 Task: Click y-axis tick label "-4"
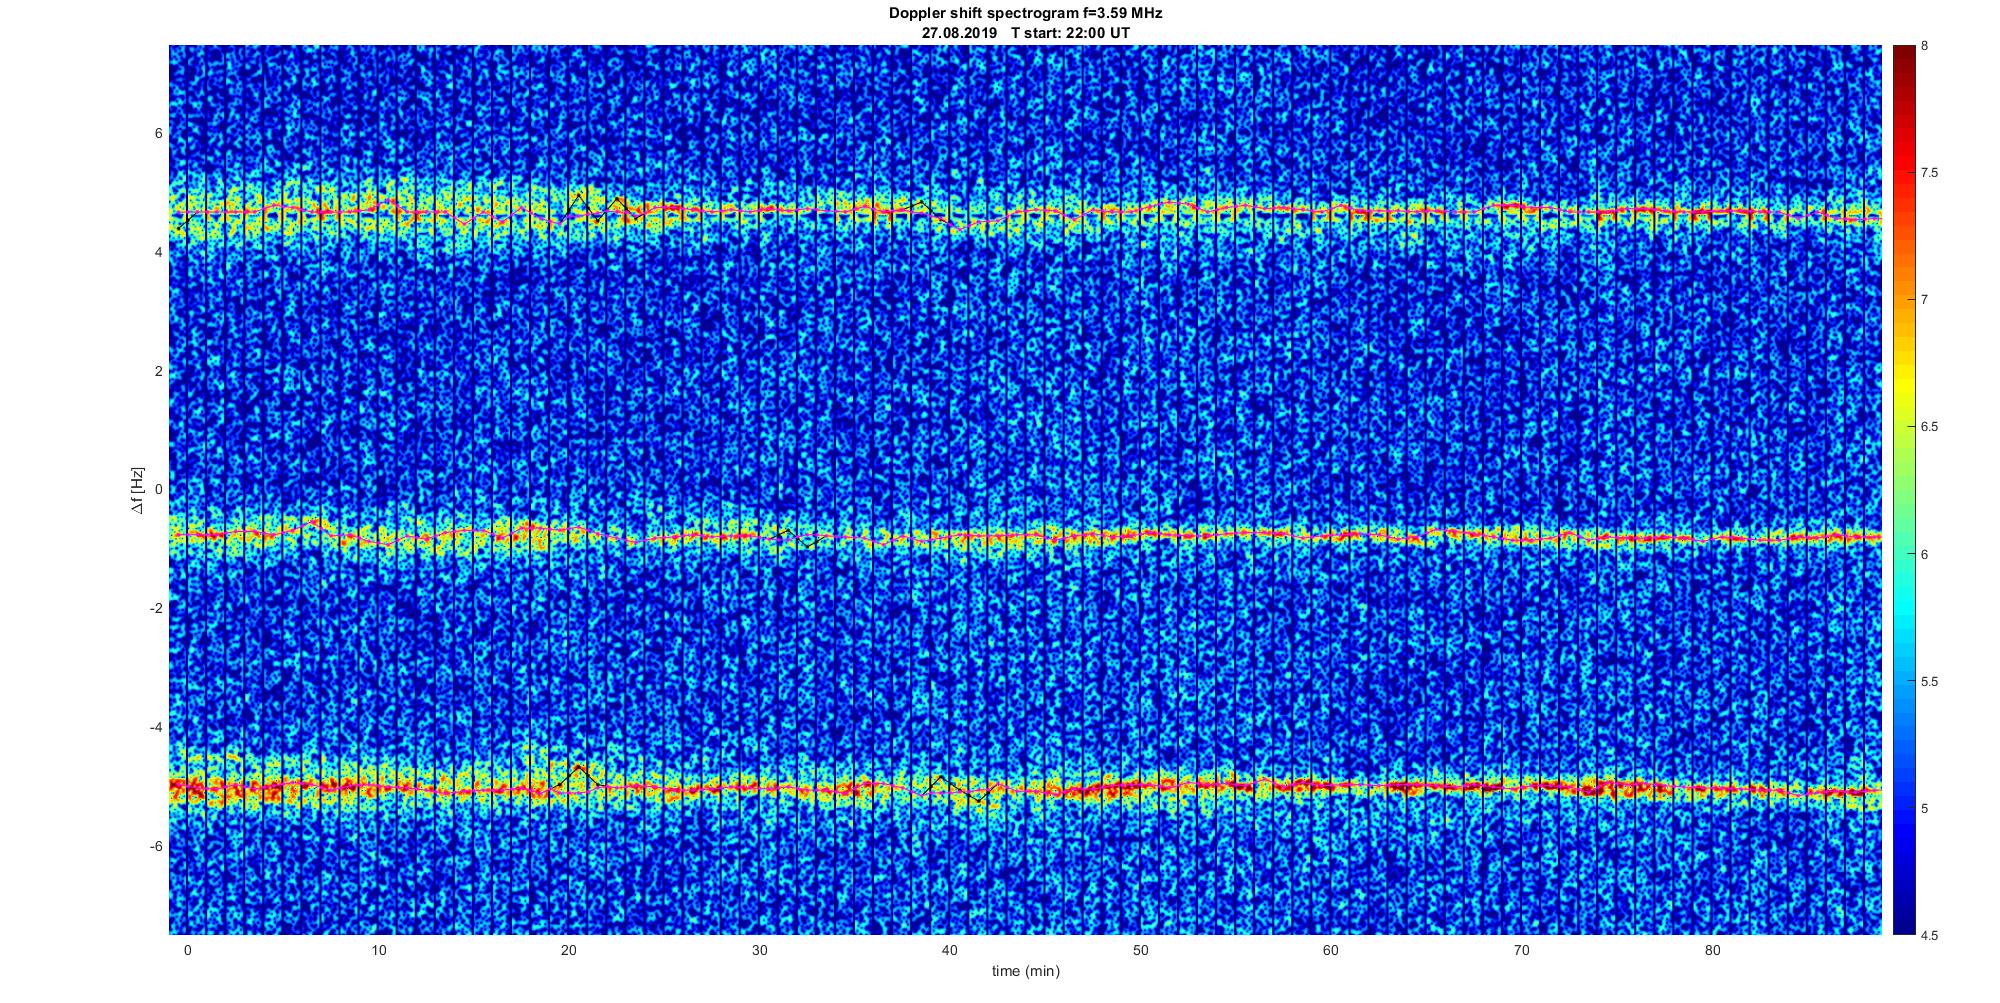[157, 727]
